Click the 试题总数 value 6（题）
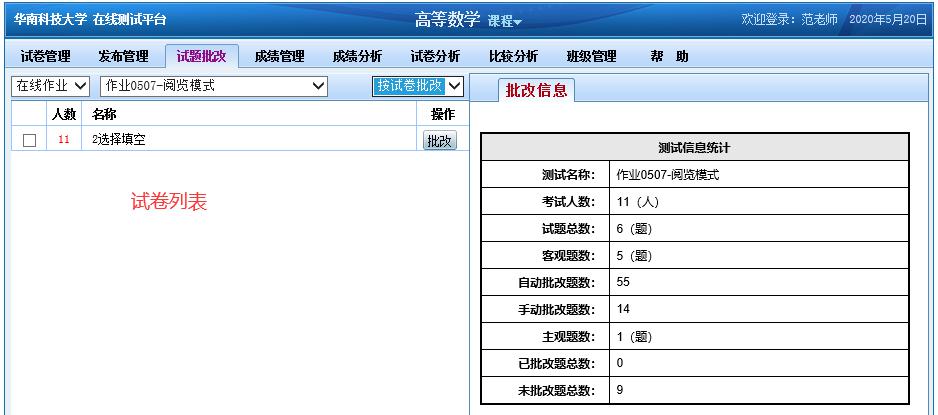 (x=634, y=229)
